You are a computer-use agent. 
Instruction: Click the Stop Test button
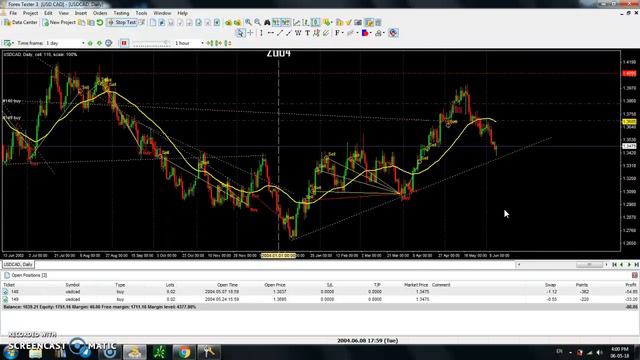[x=122, y=22]
